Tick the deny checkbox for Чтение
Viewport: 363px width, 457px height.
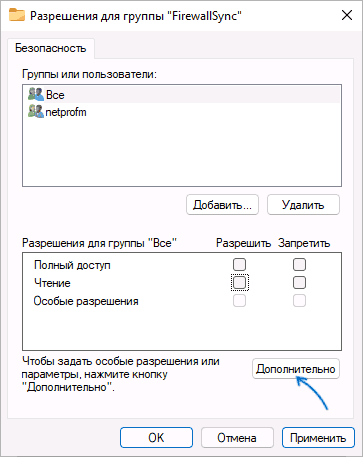pyautogui.click(x=299, y=283)
